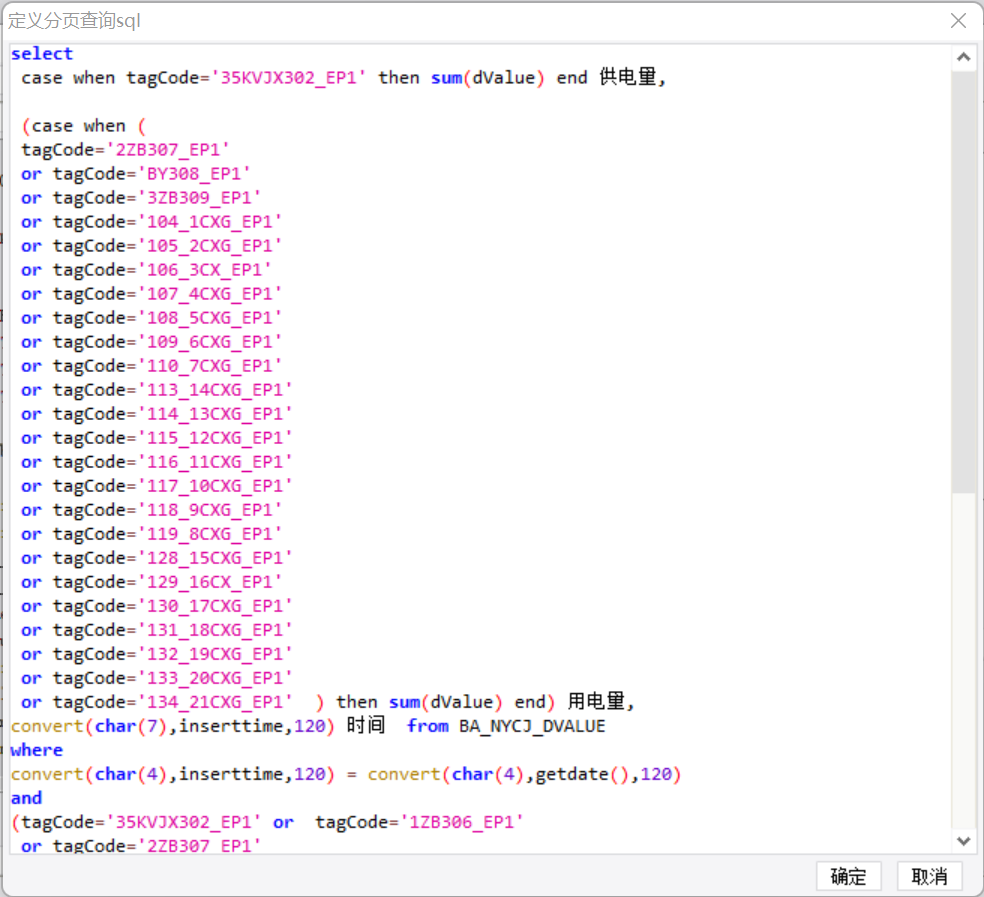Screen dimensions: 984x897
Task: Click the text '35KVJX302_EP1' in first case line
Action: (289, 78)
